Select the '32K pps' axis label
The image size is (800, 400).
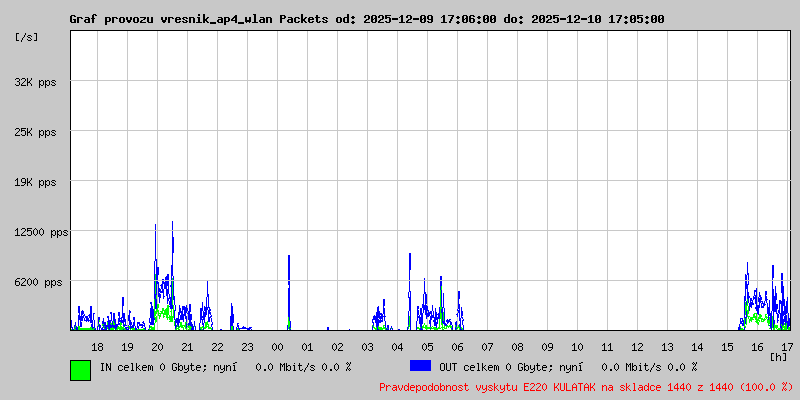coord(36,82)
